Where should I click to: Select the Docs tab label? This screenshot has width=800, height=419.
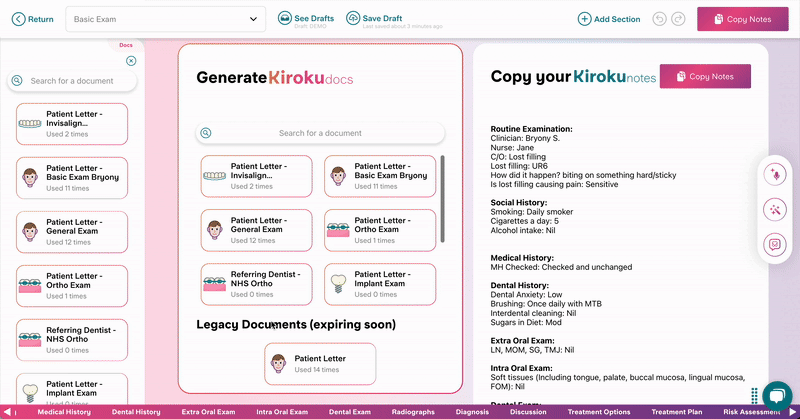pos(126,45)
